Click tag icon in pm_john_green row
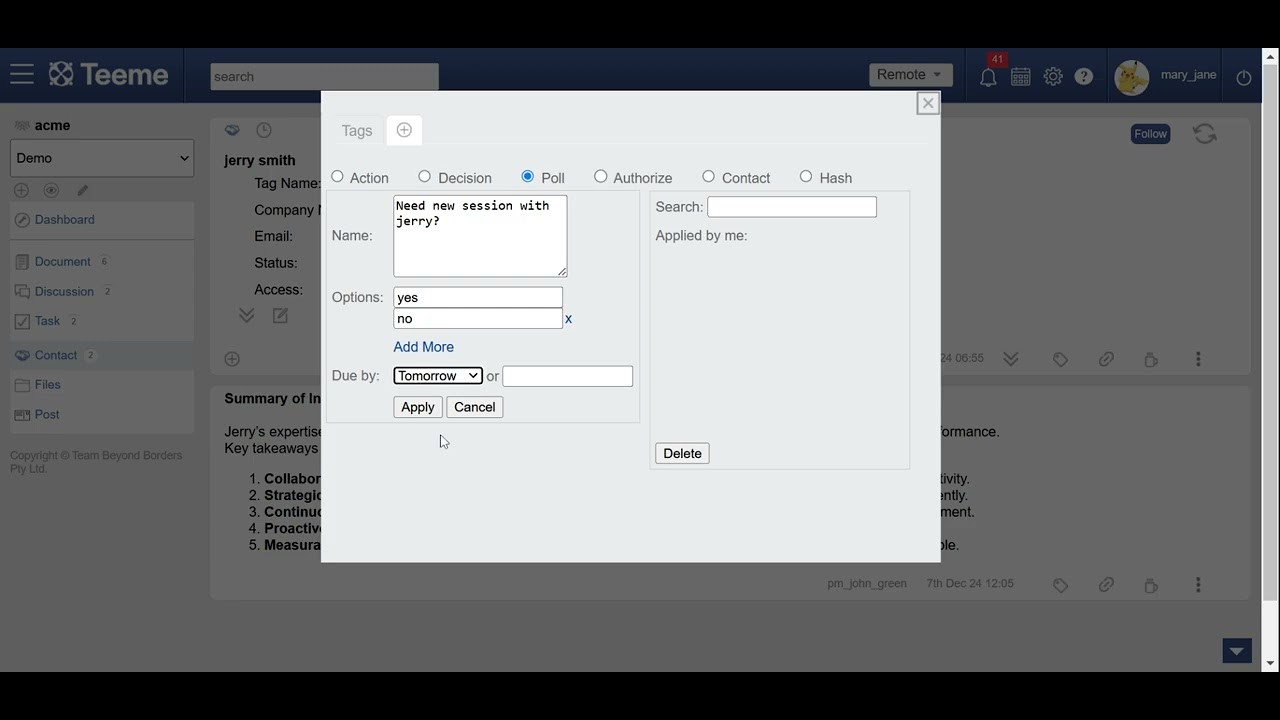The image size is (1280, 720). (x=1060, y=585)
